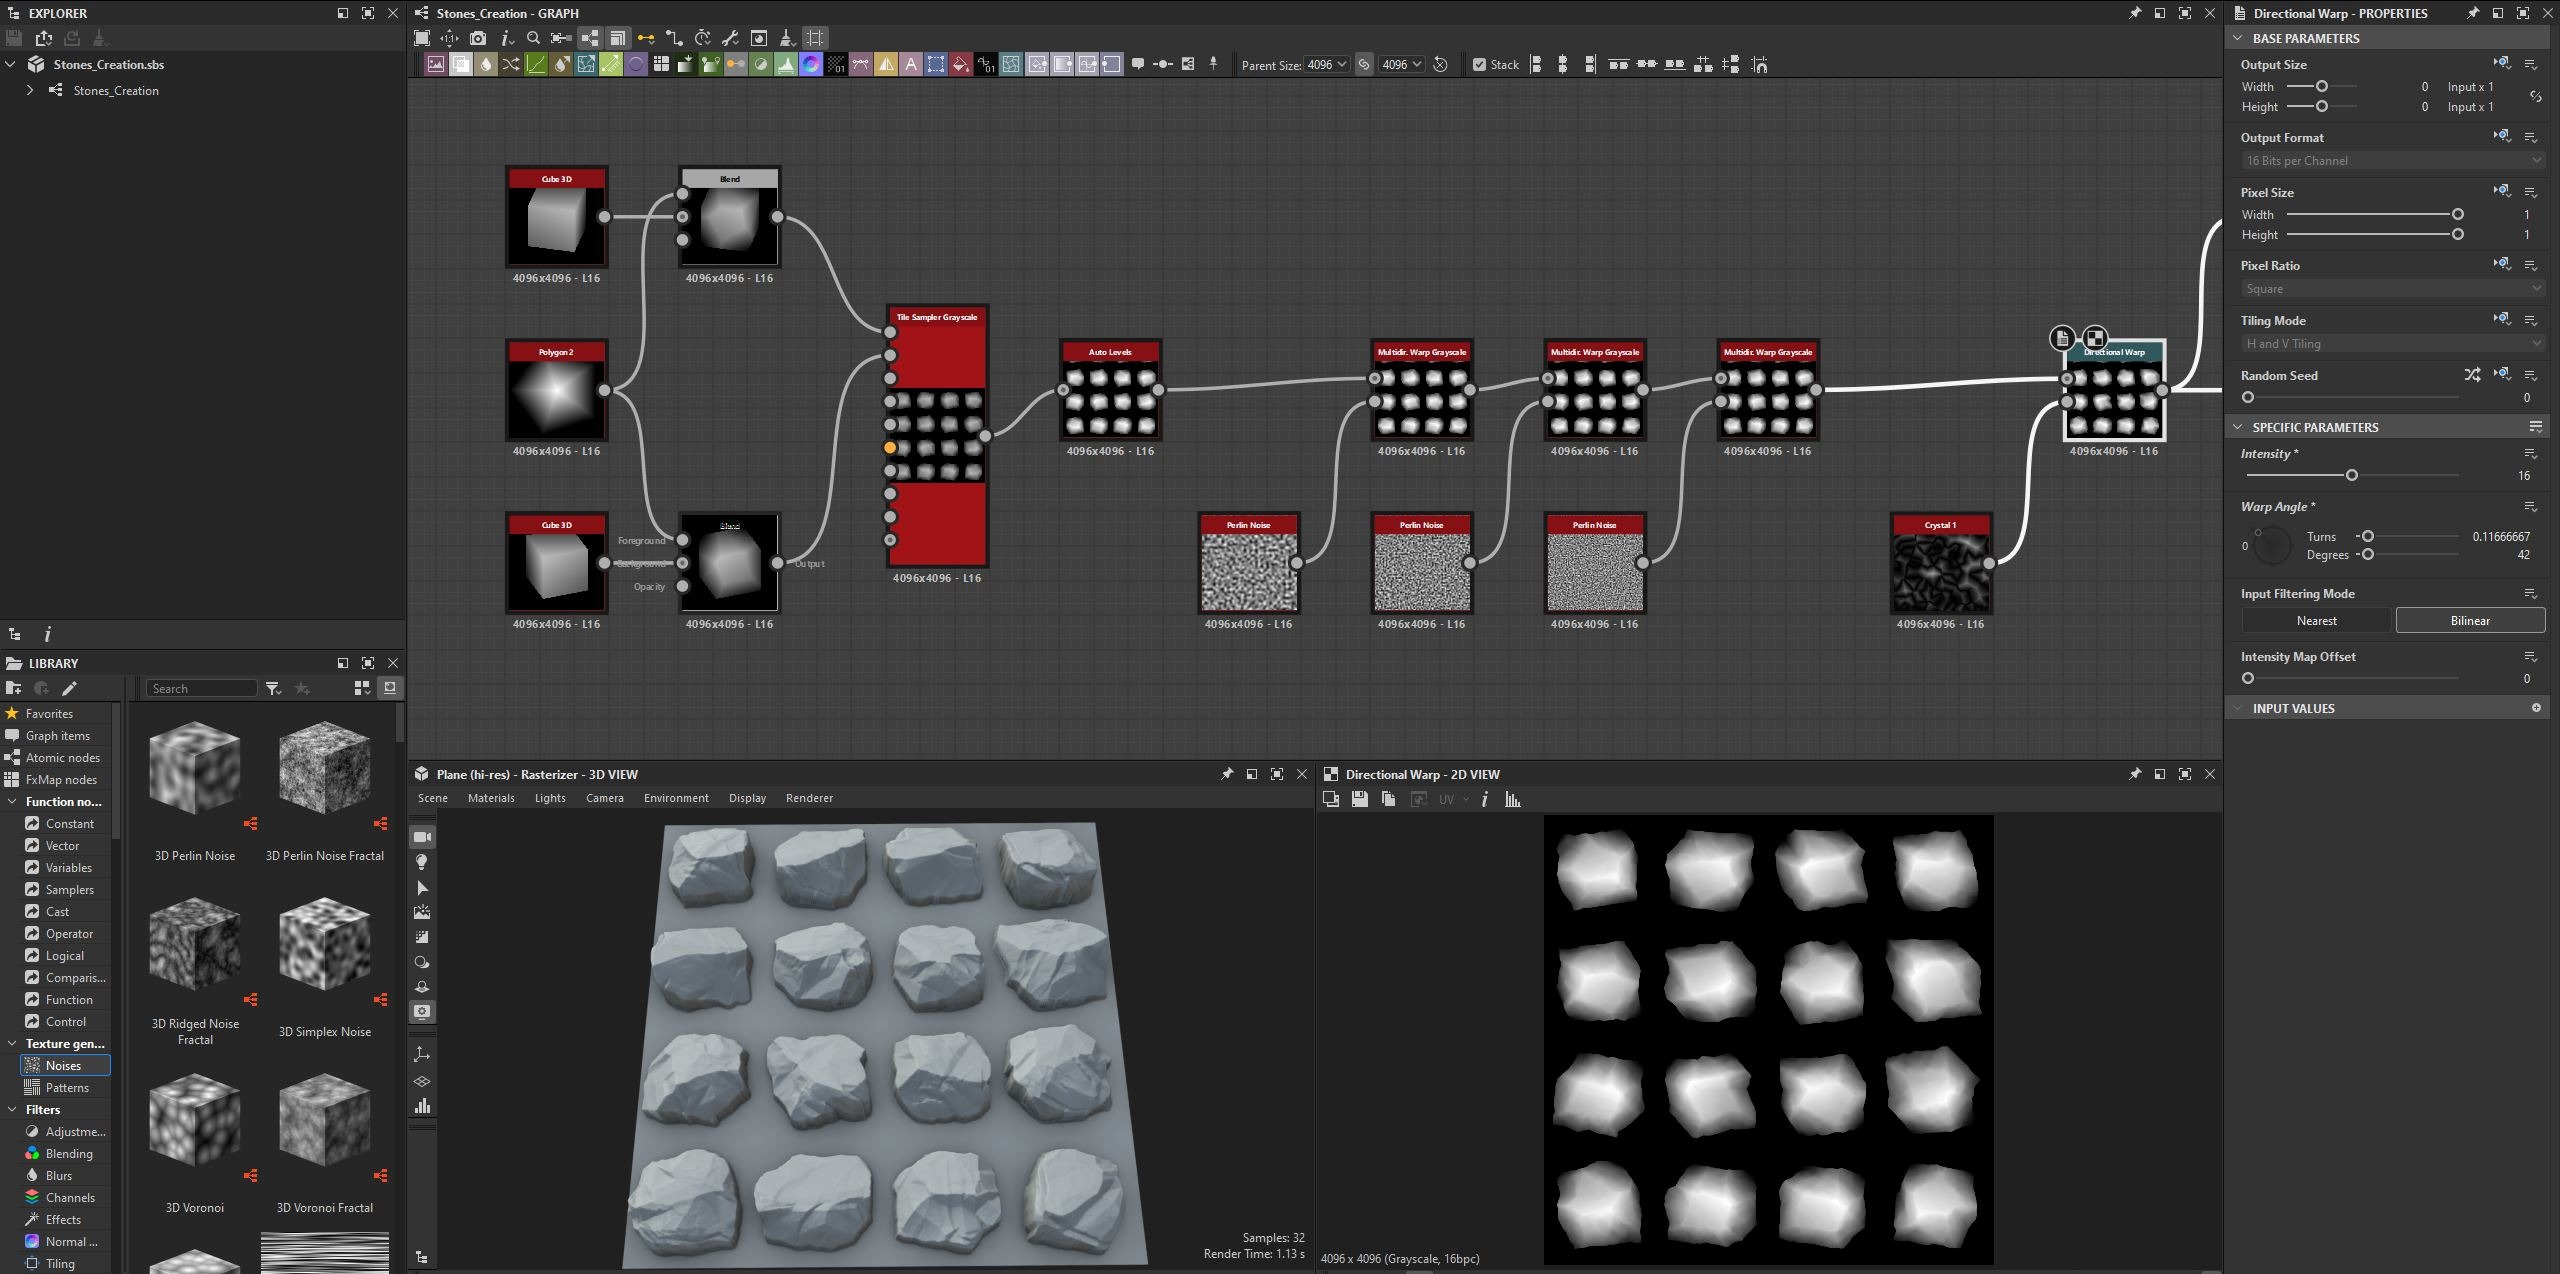Snap nodes to grid with magnet icon
Image resolution: width=2560 pixels, height=1274 pixels.
[x=1760, y=65]
